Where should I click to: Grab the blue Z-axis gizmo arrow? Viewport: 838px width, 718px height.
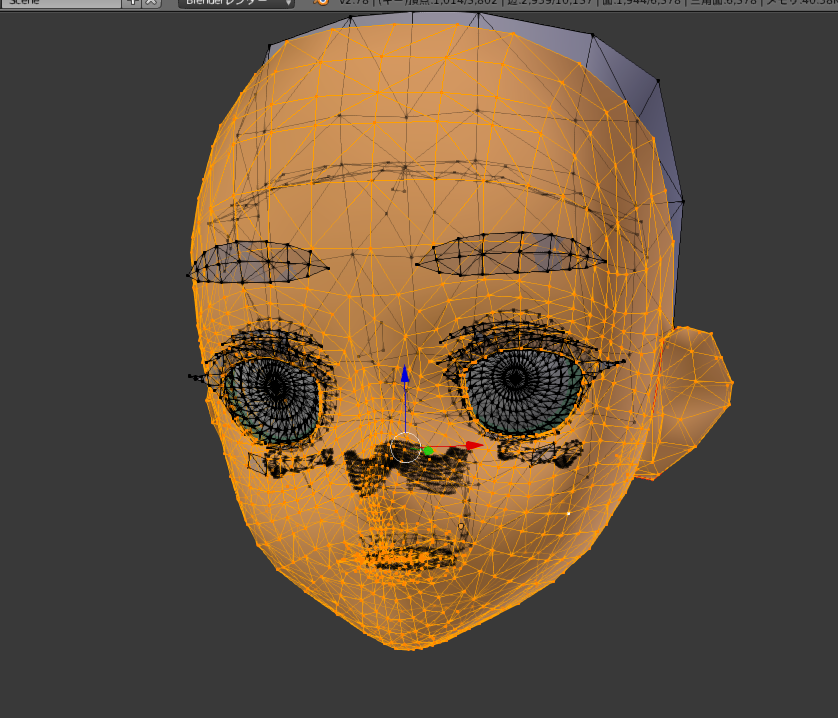coord(405,374)
